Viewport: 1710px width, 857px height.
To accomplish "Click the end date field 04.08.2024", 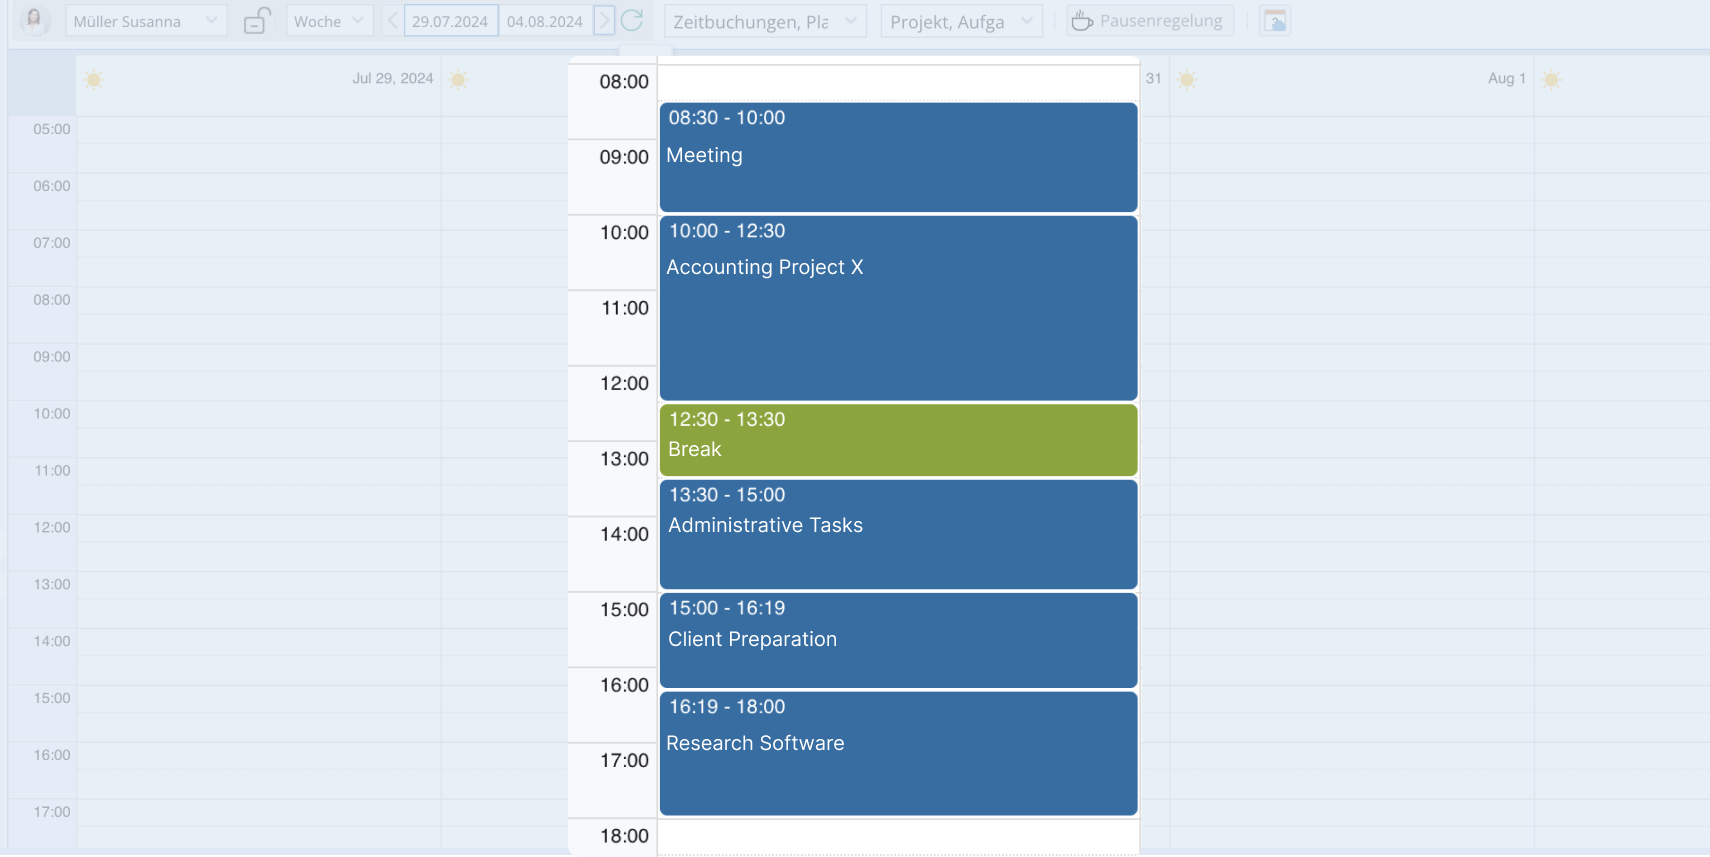I will [x=545, y=21].
